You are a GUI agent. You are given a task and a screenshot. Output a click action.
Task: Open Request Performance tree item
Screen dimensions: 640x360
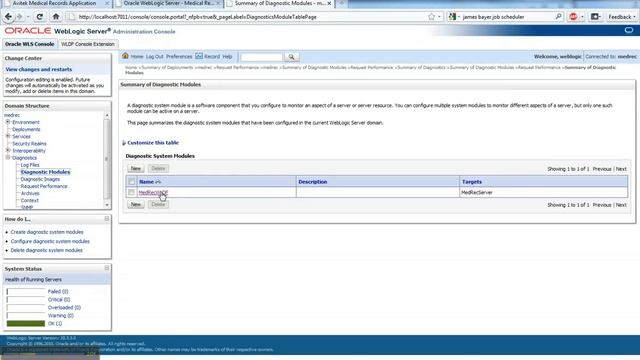44,186
